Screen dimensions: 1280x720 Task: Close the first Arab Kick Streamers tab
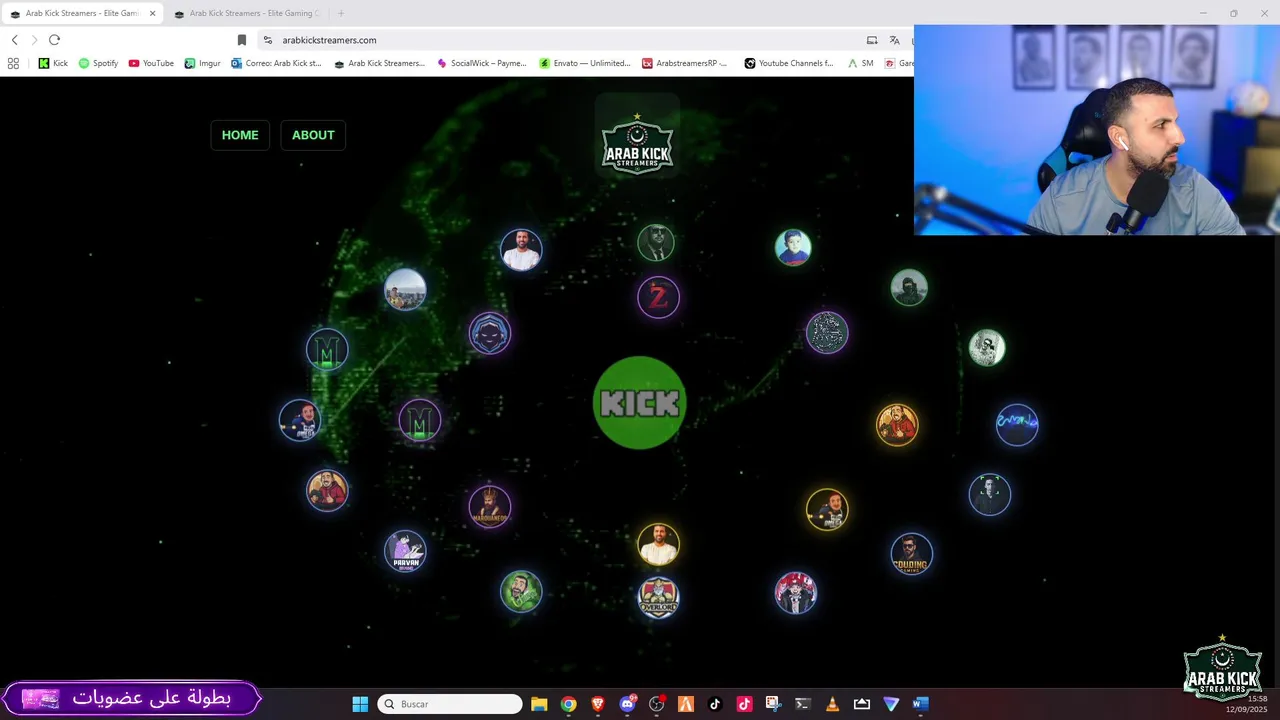pyautogui.click(x=152, y=13)
